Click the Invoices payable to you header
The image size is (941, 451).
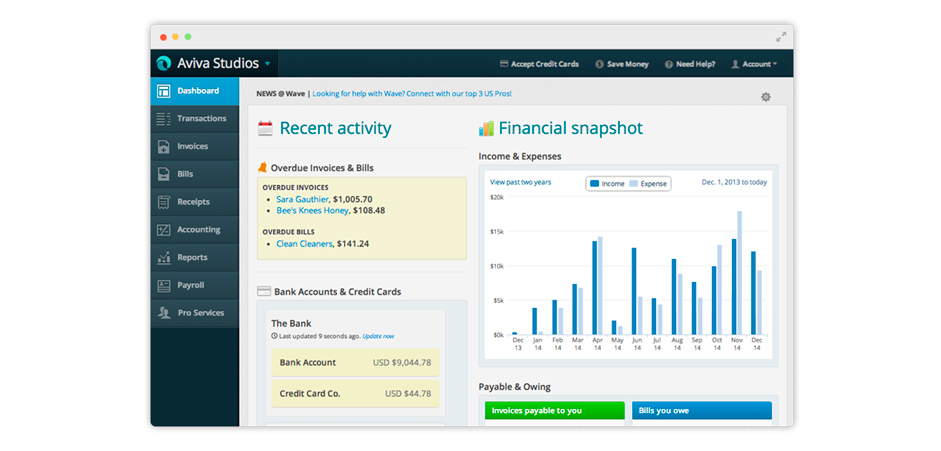click(555, 411)
